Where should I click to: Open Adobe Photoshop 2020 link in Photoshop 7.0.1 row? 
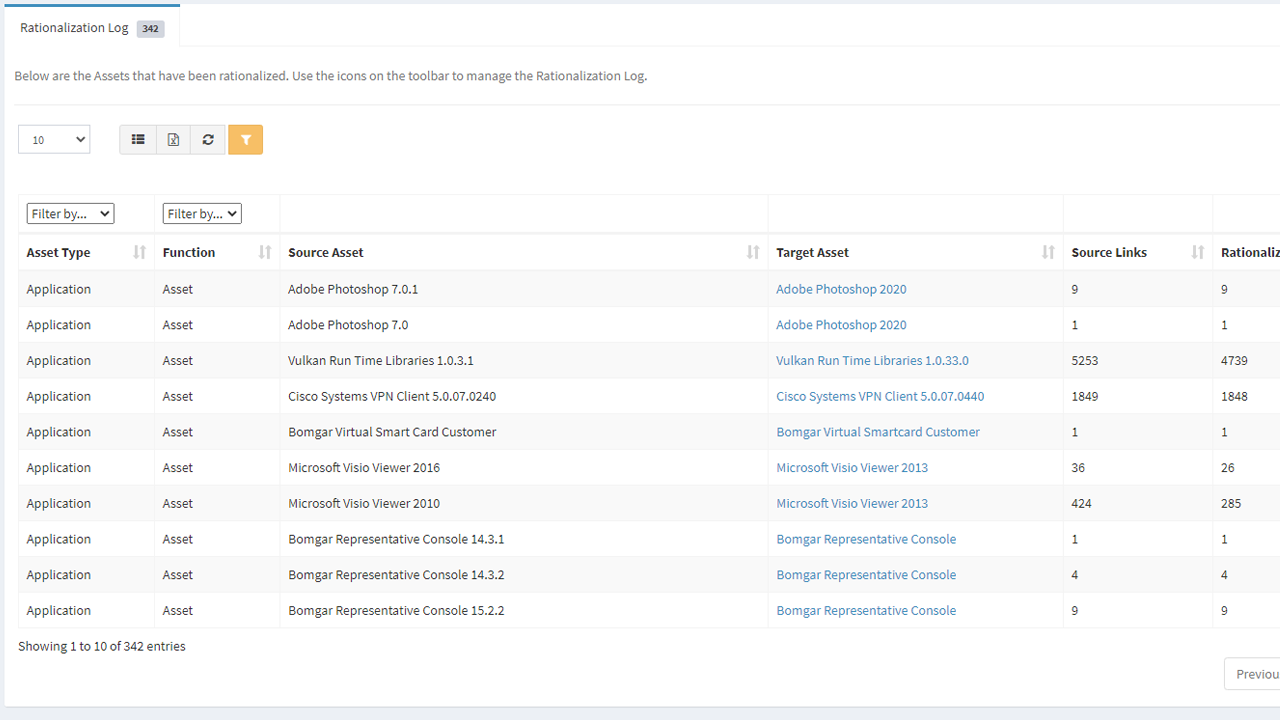click(x=841, y=289)
